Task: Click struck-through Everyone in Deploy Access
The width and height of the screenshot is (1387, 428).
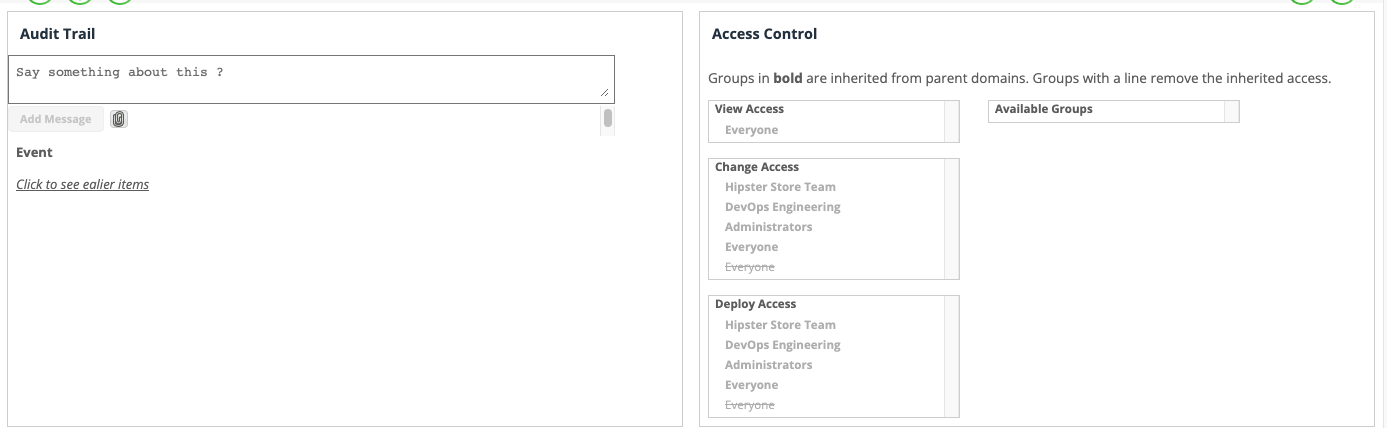Action: click(750, 405)
